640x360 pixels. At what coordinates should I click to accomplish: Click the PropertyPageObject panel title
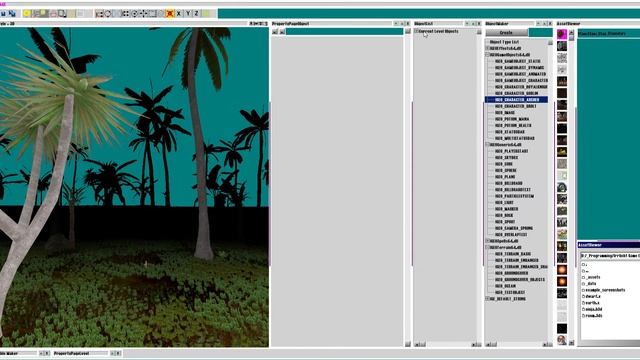point(291,24)
